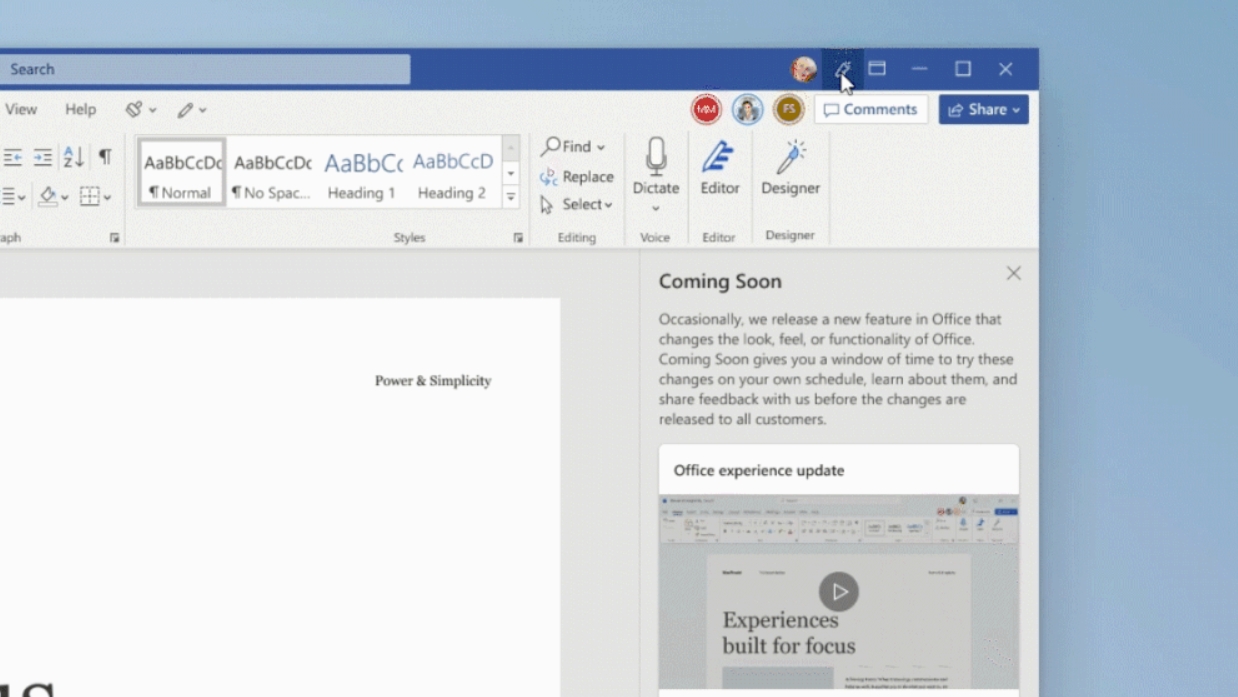Click the styles gallery row-up arrow
This screenshot has height=697, width=1238.
point(511,149)
